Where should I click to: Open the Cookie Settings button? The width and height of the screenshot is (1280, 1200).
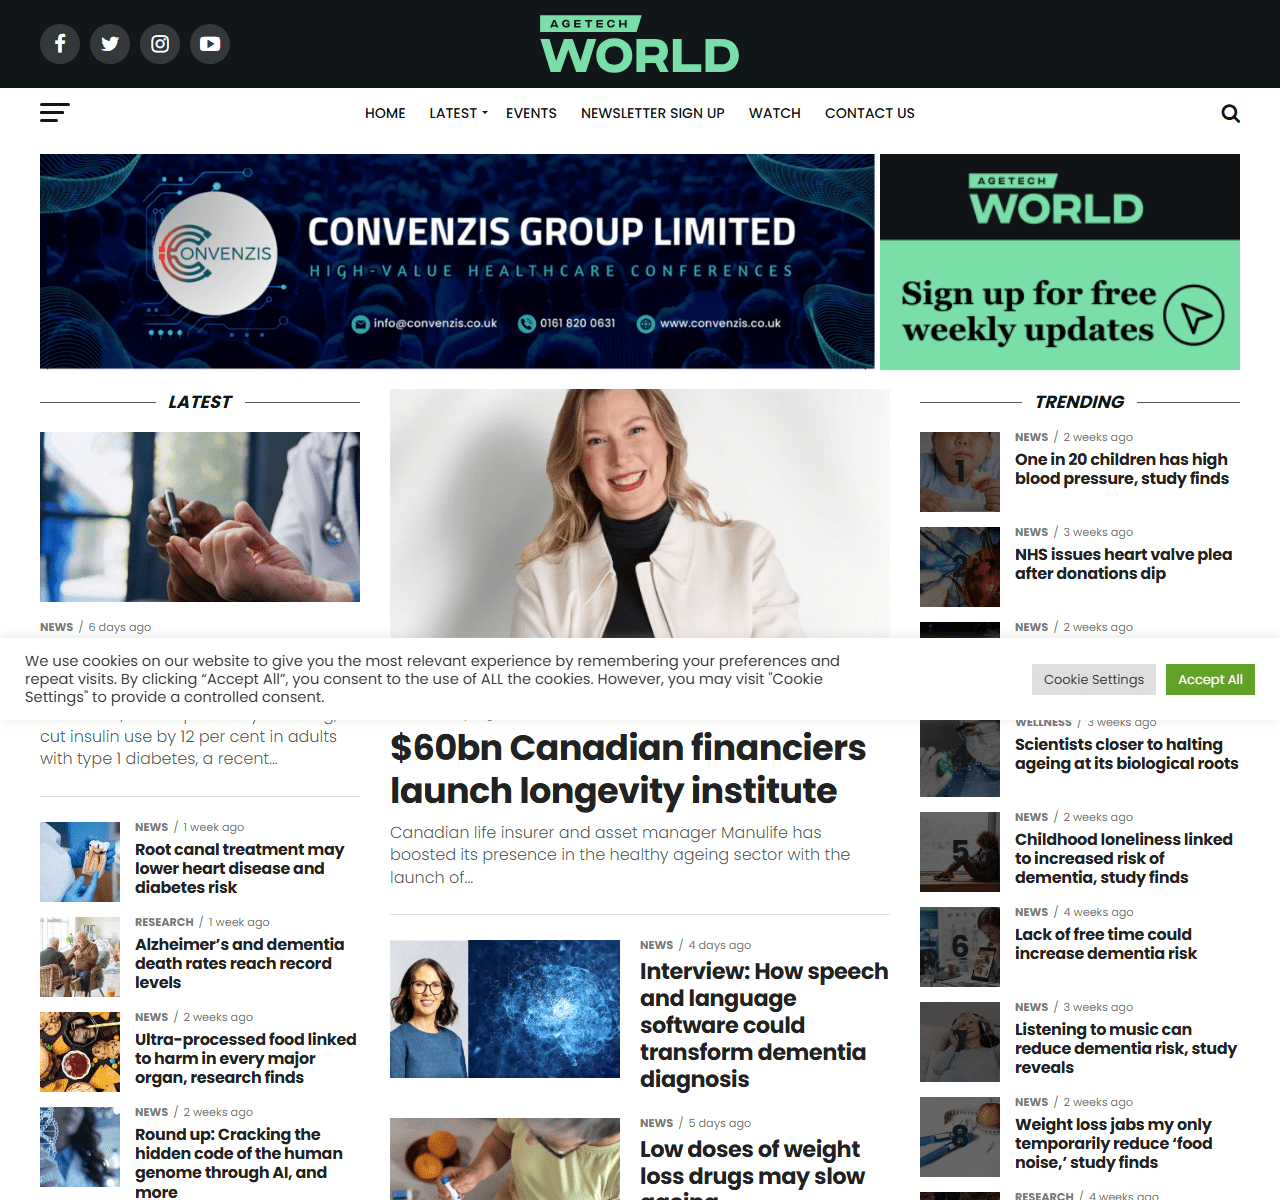pos(1093,680)
